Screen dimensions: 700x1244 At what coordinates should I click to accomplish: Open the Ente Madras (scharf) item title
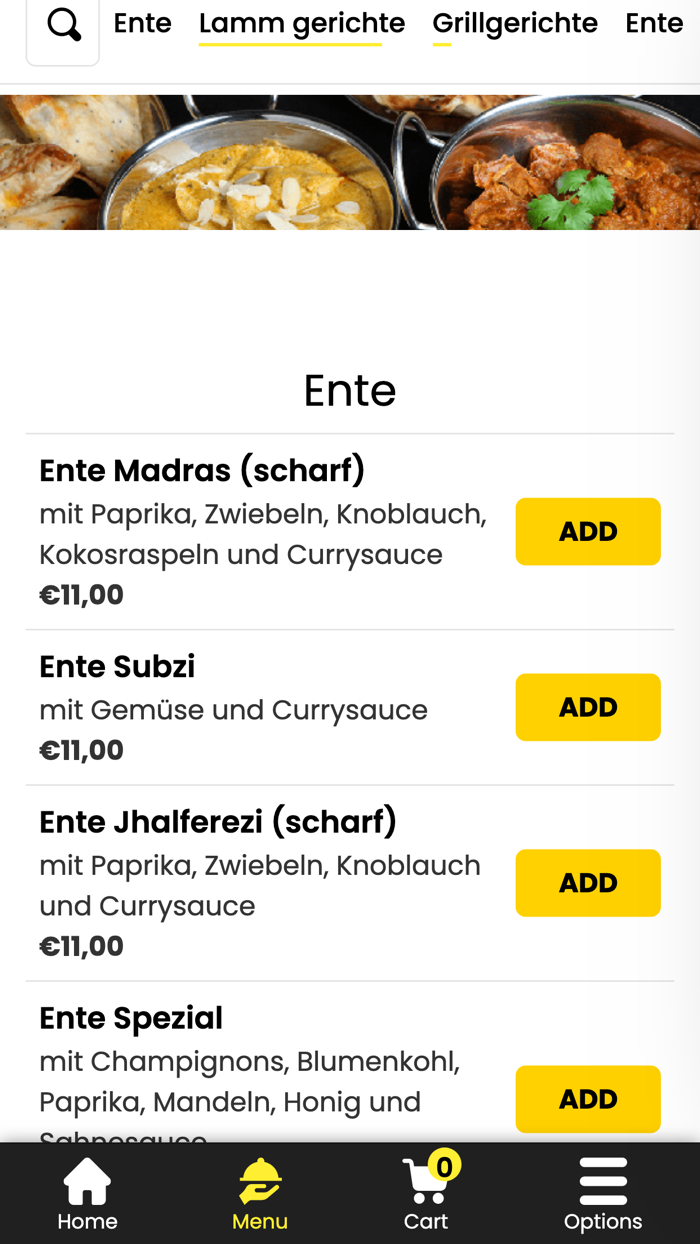click(x=202, y=470)
